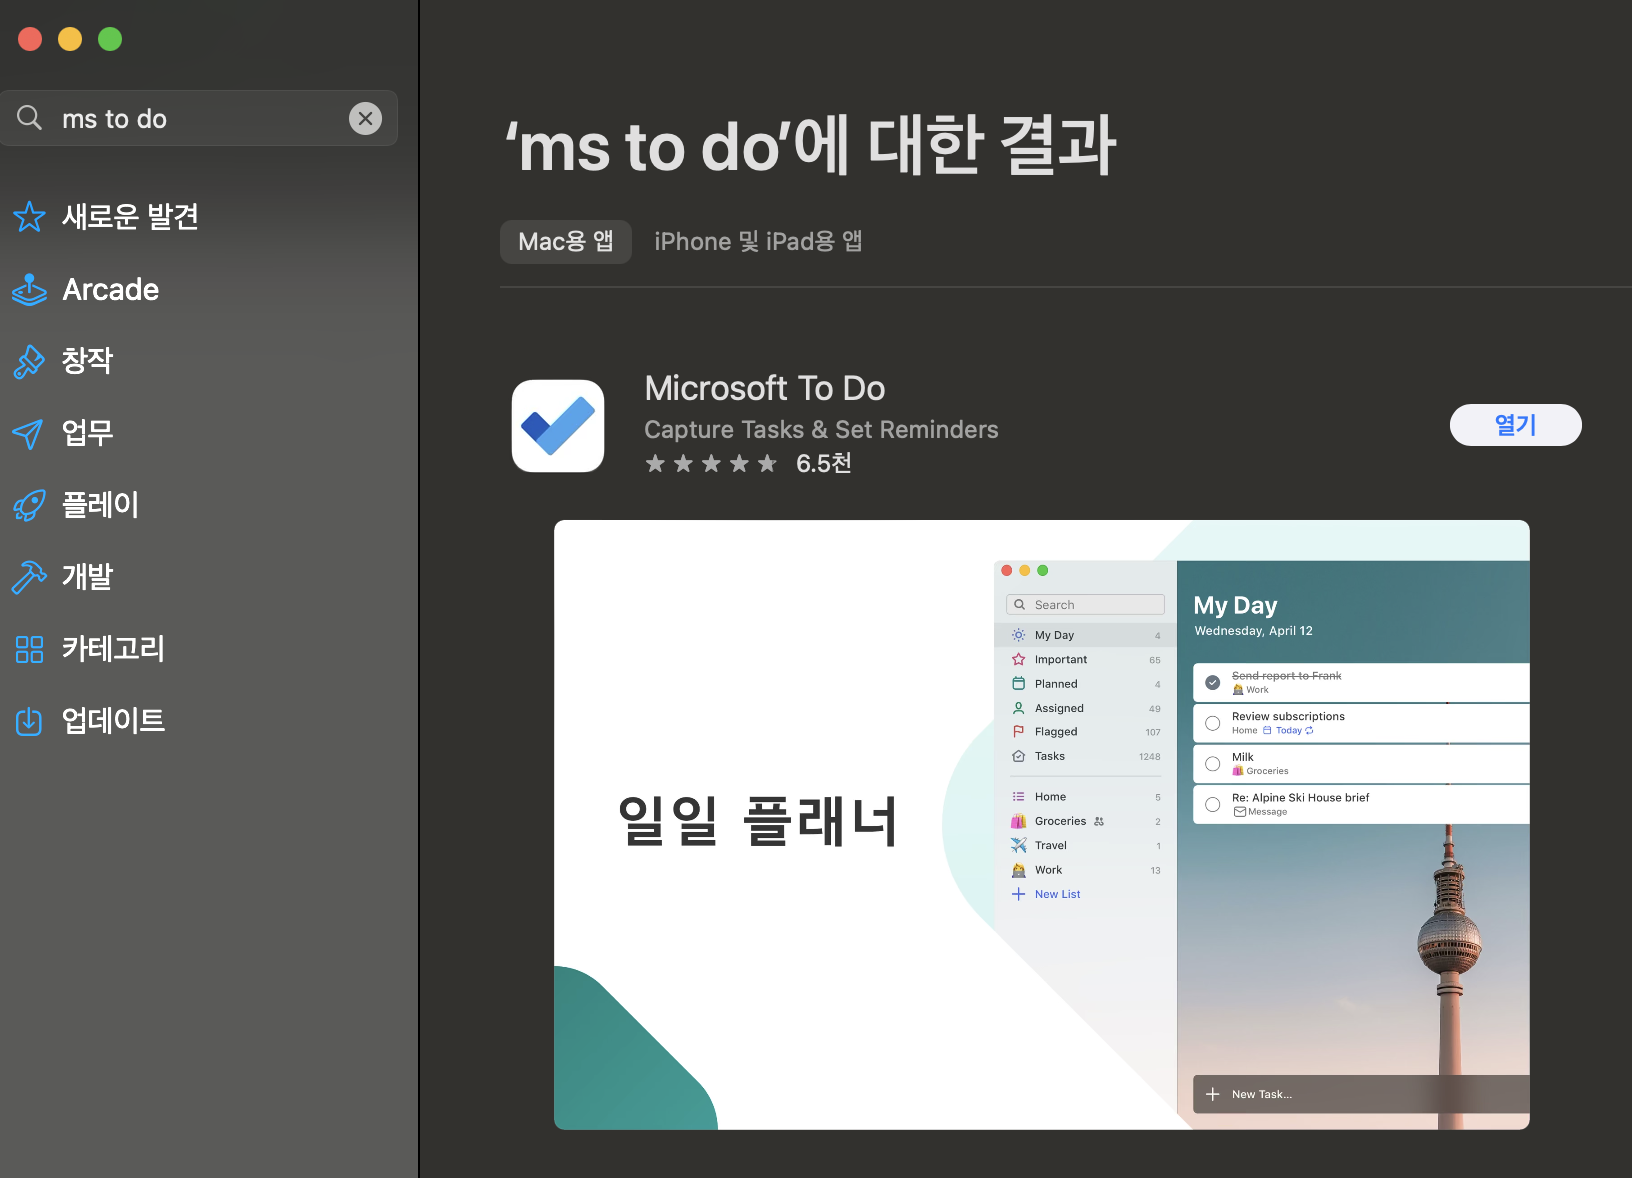
Task: Click the Arcade joystick icon
Action: (29, 290)
